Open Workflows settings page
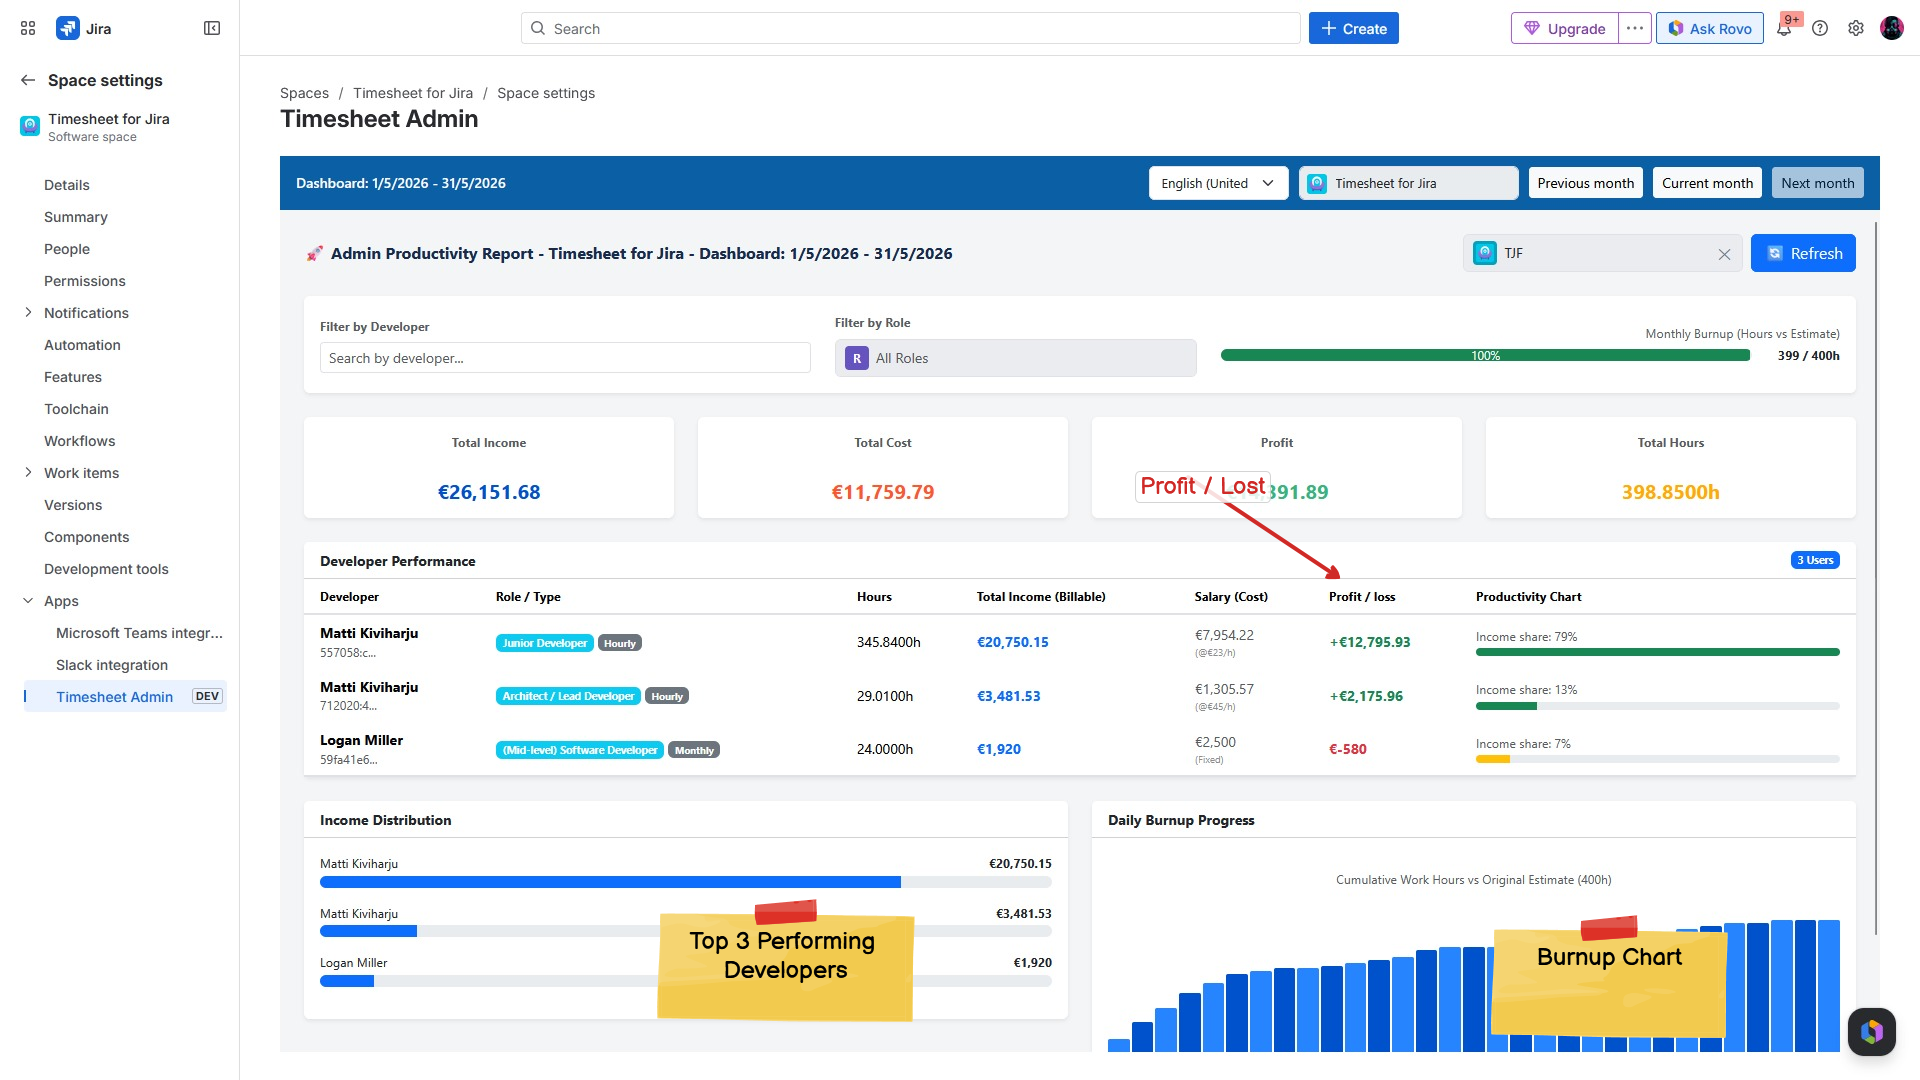 click(80, 441)
